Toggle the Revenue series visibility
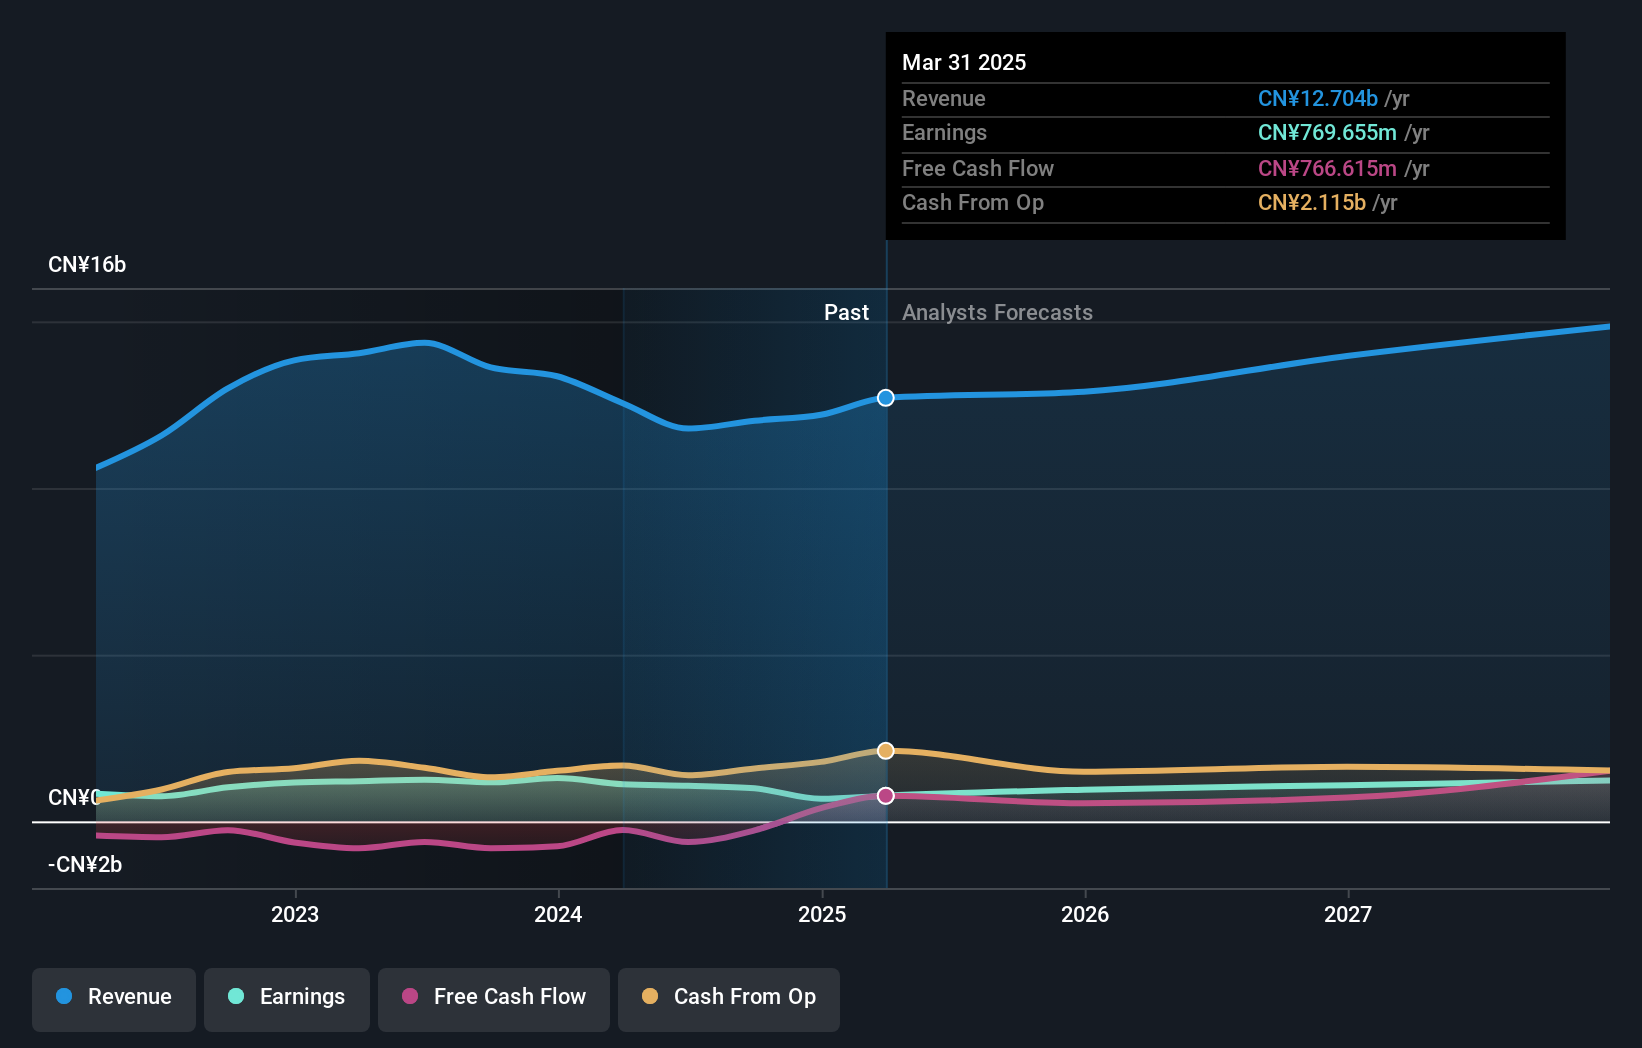 [x=113, y=998]
